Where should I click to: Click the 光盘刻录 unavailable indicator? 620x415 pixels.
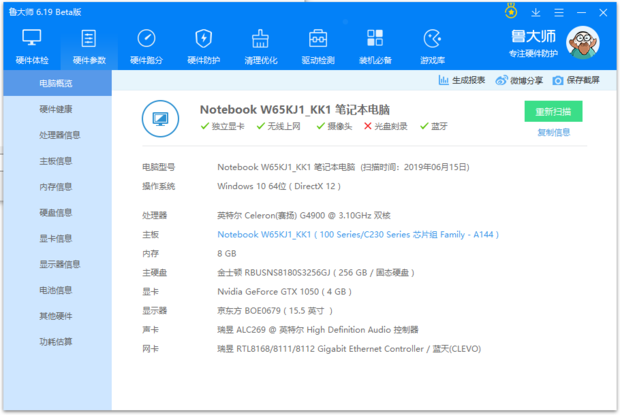point(386,126)
